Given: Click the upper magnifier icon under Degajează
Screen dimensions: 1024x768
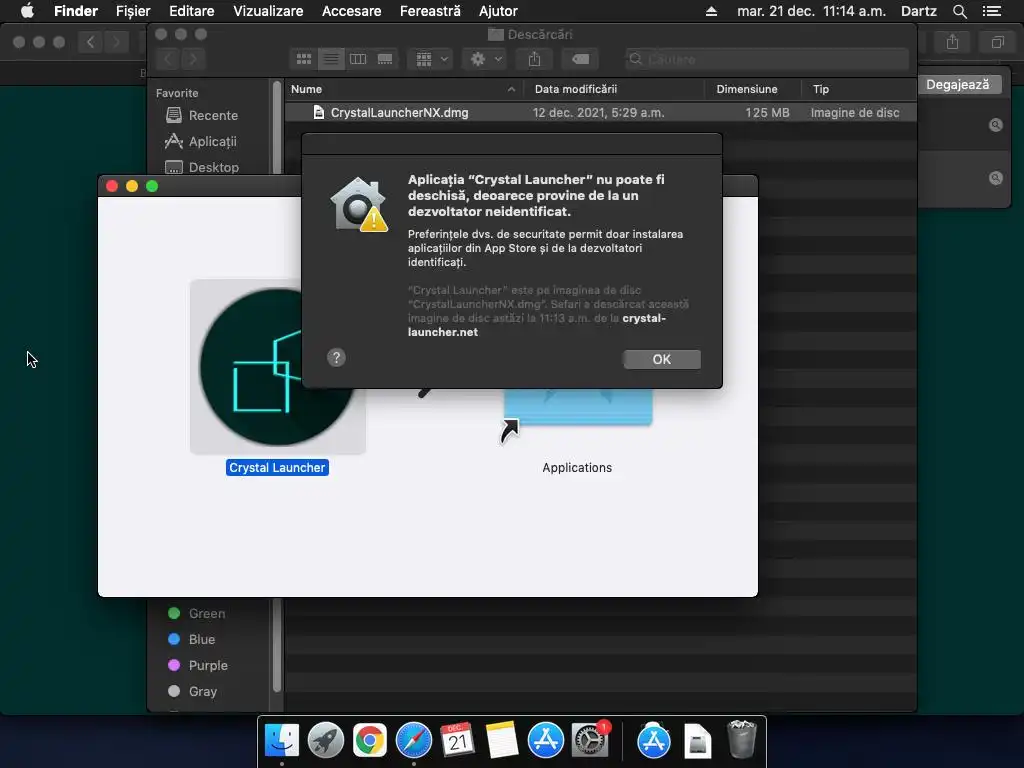Looking at the screenshot, I should [x=995, y=125].
